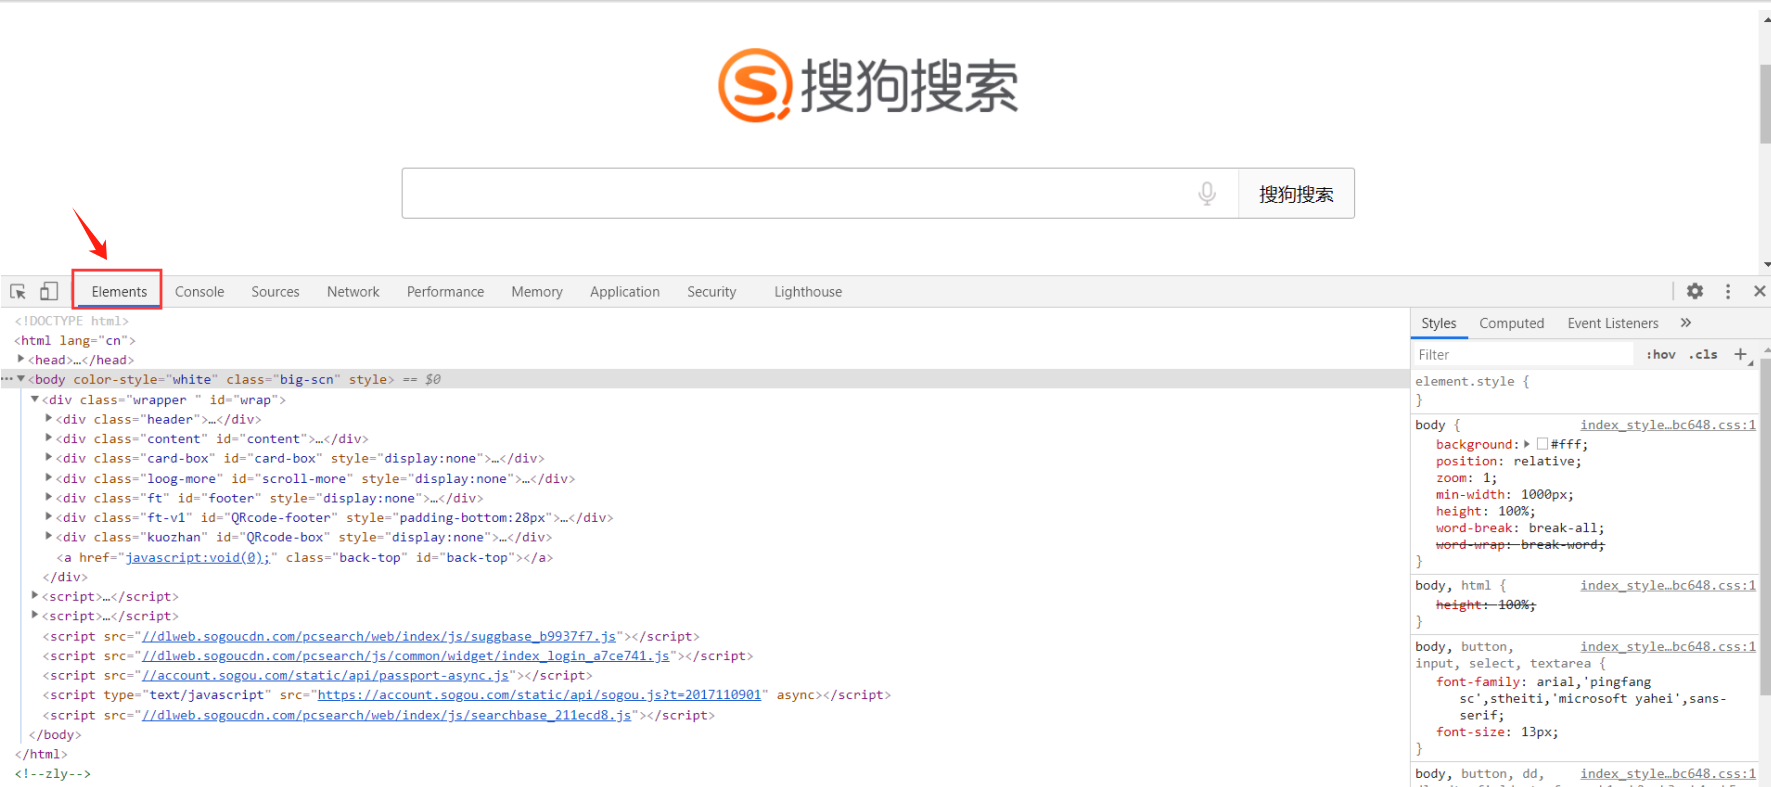Collapse the body element node
Screen dimensions: 1771x787
tap(21, 379)
